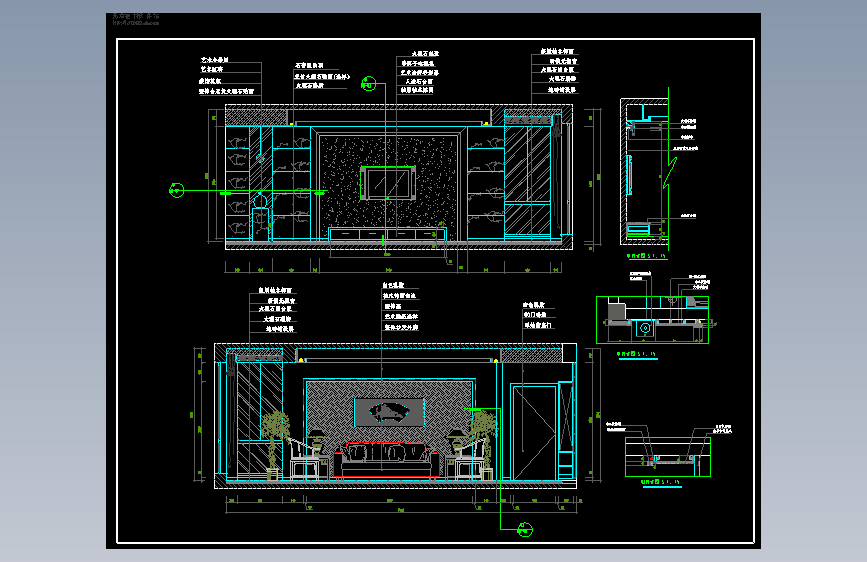Select the arched niche in upper elevation
The width and height of the screenshot is (867, 562).
260,216
